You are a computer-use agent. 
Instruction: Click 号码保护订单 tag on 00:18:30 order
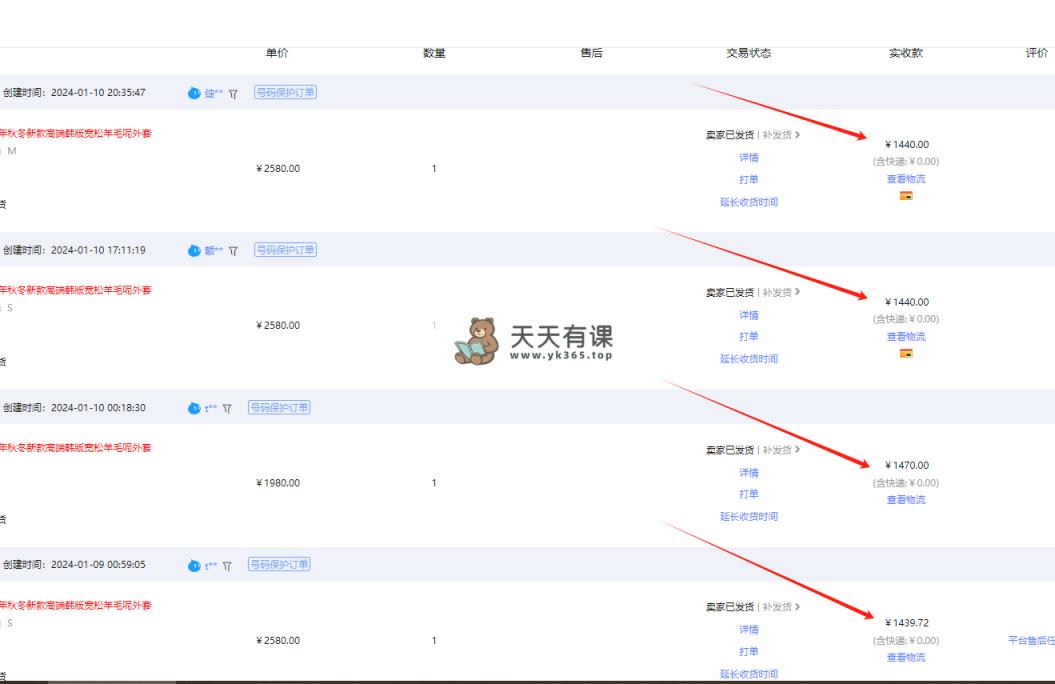(x=279, y=408)
